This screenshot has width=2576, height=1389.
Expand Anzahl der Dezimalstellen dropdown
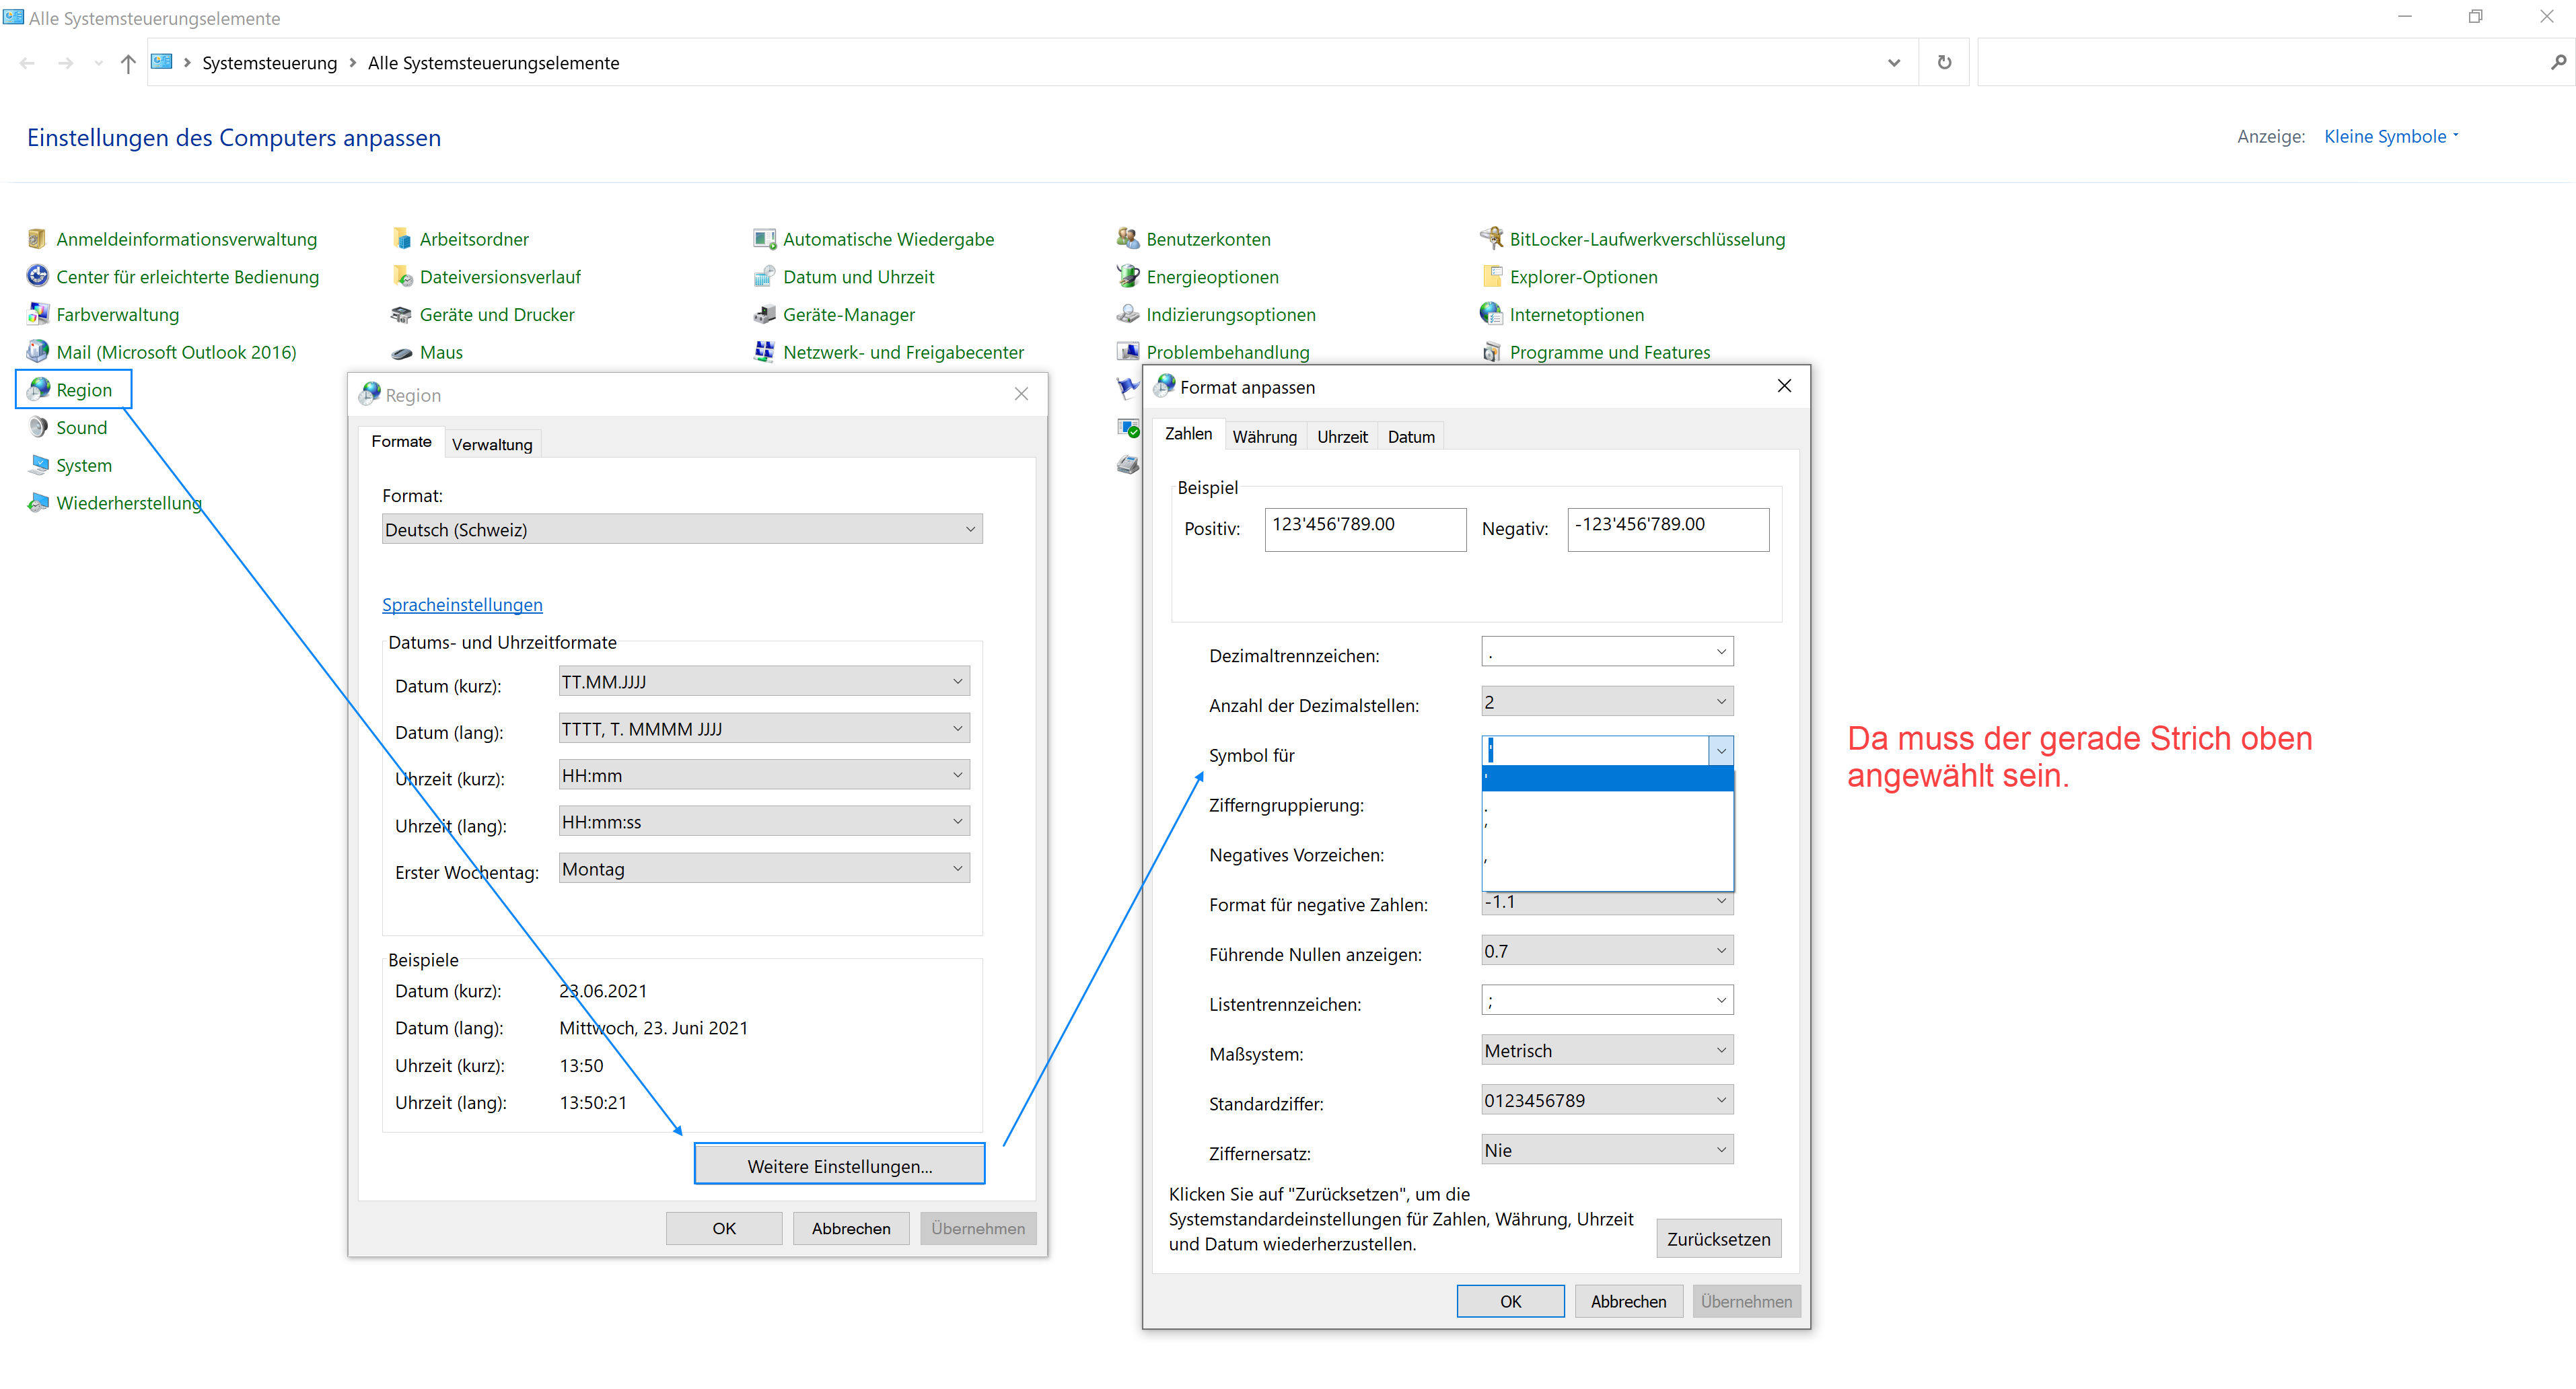coord(1607,702)
